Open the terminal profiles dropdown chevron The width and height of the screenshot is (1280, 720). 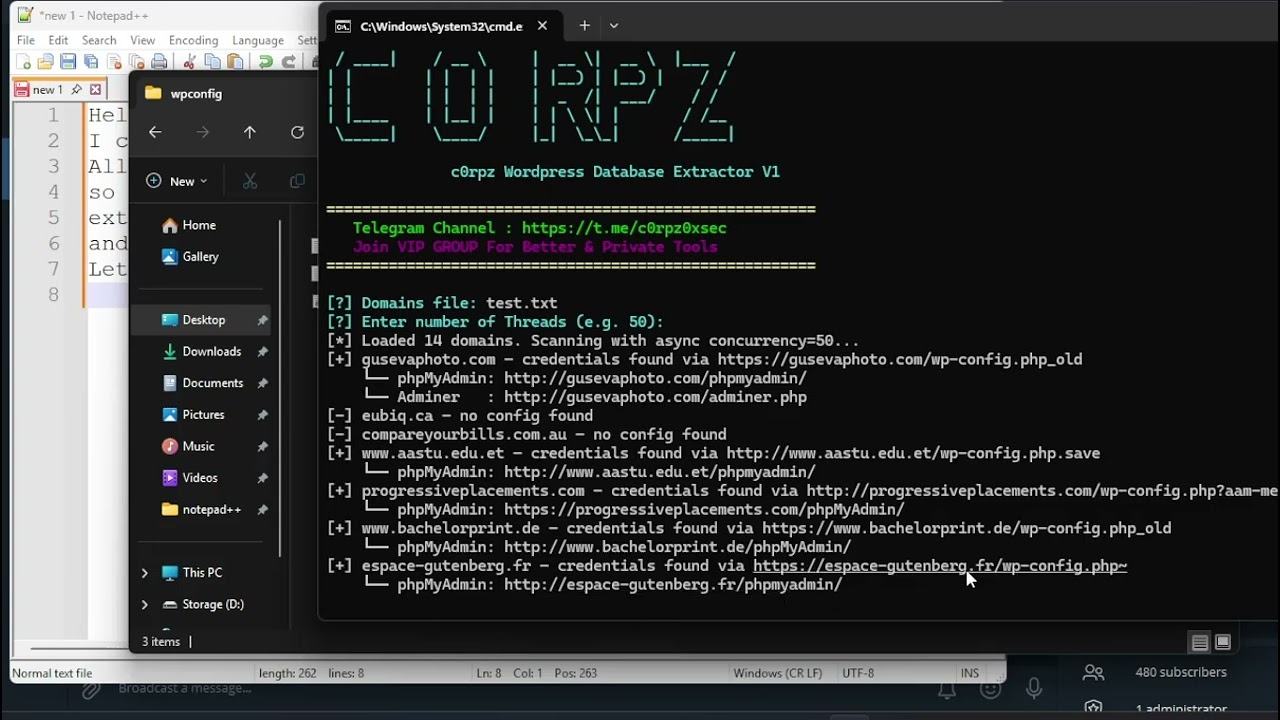pos(614,26)
